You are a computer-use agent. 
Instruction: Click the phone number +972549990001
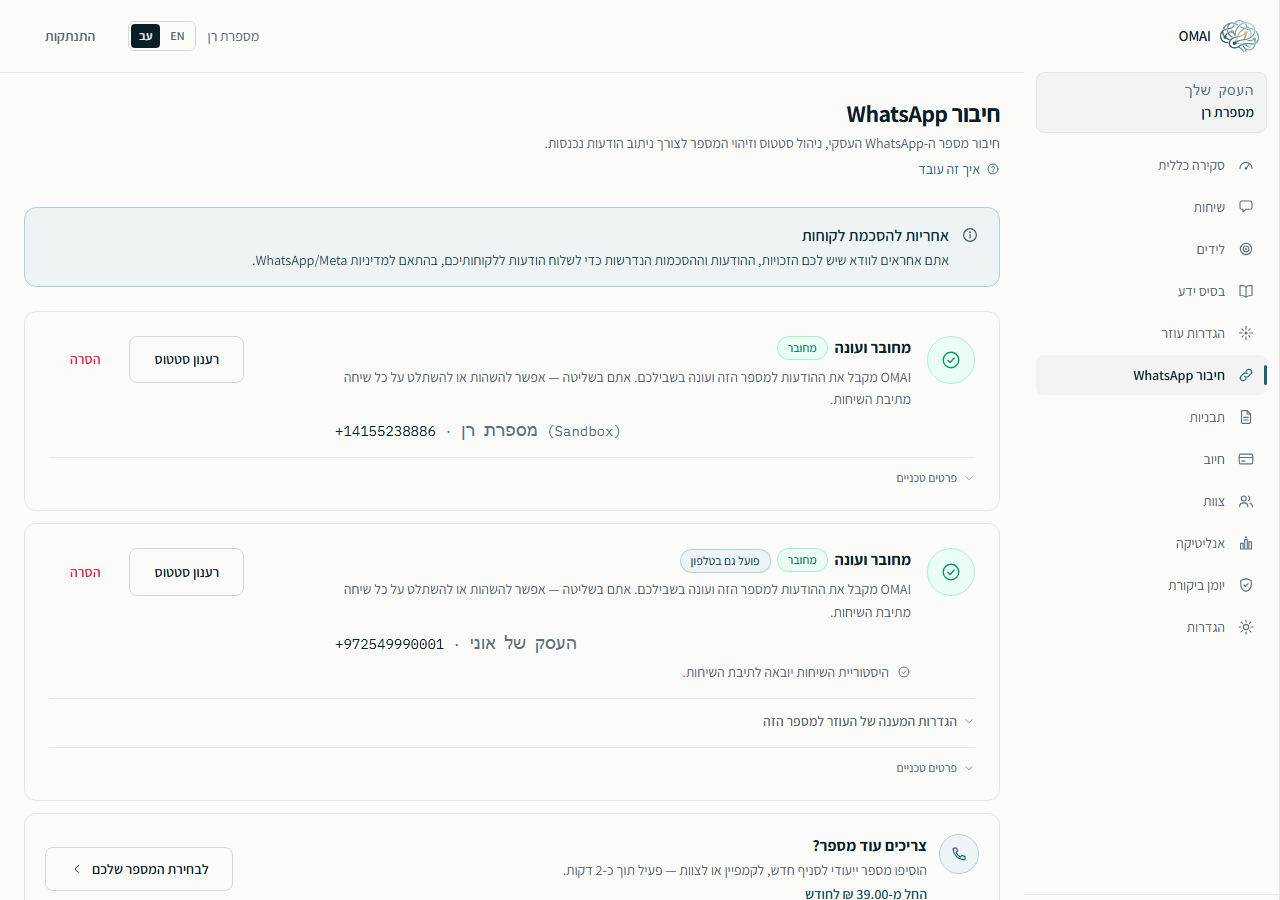[x=389, y=644]
